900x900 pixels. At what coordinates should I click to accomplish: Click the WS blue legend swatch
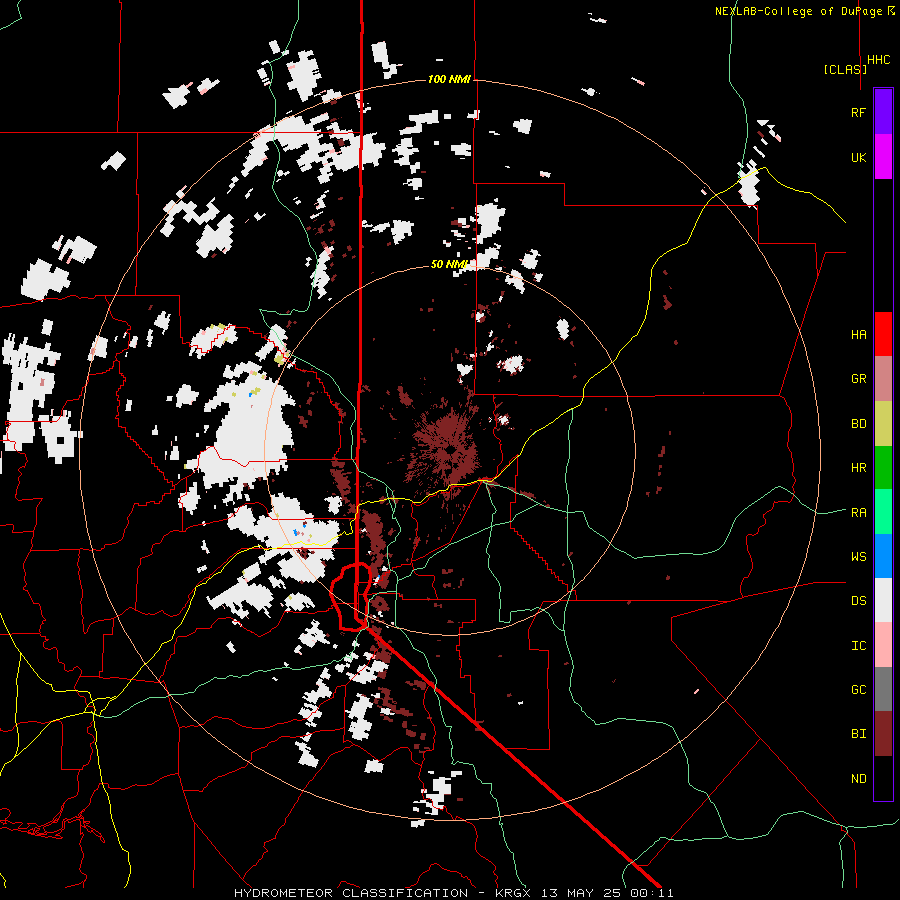click(x=883, y=556)
